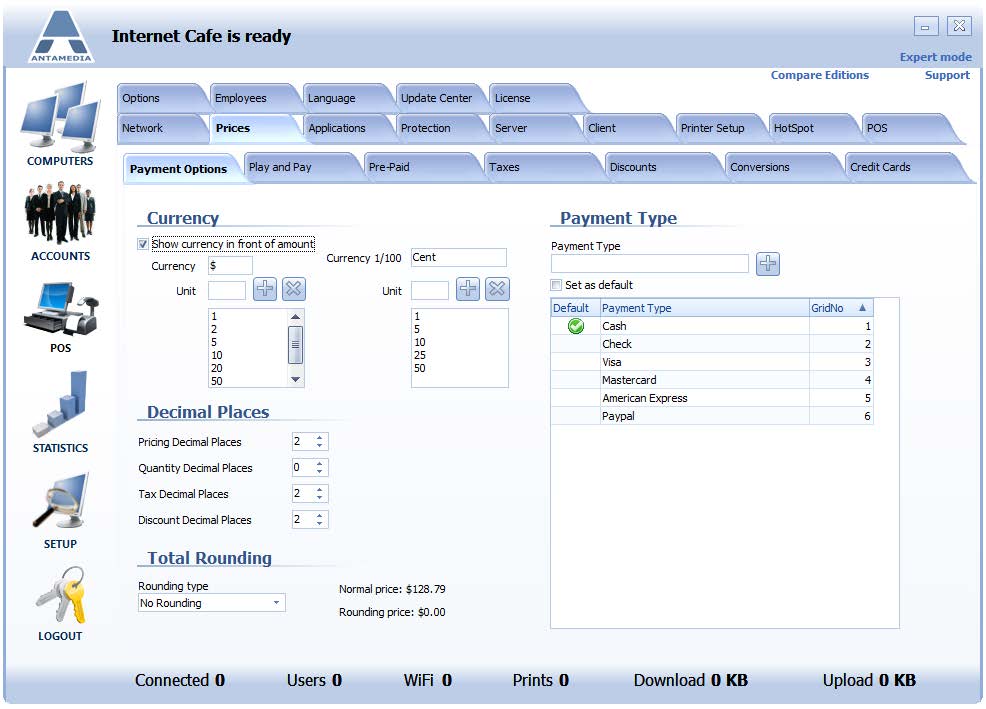Screen dimensions: 986x709
Task: Add a new currency unit with plus icon
Action: (x=265, y=289)
